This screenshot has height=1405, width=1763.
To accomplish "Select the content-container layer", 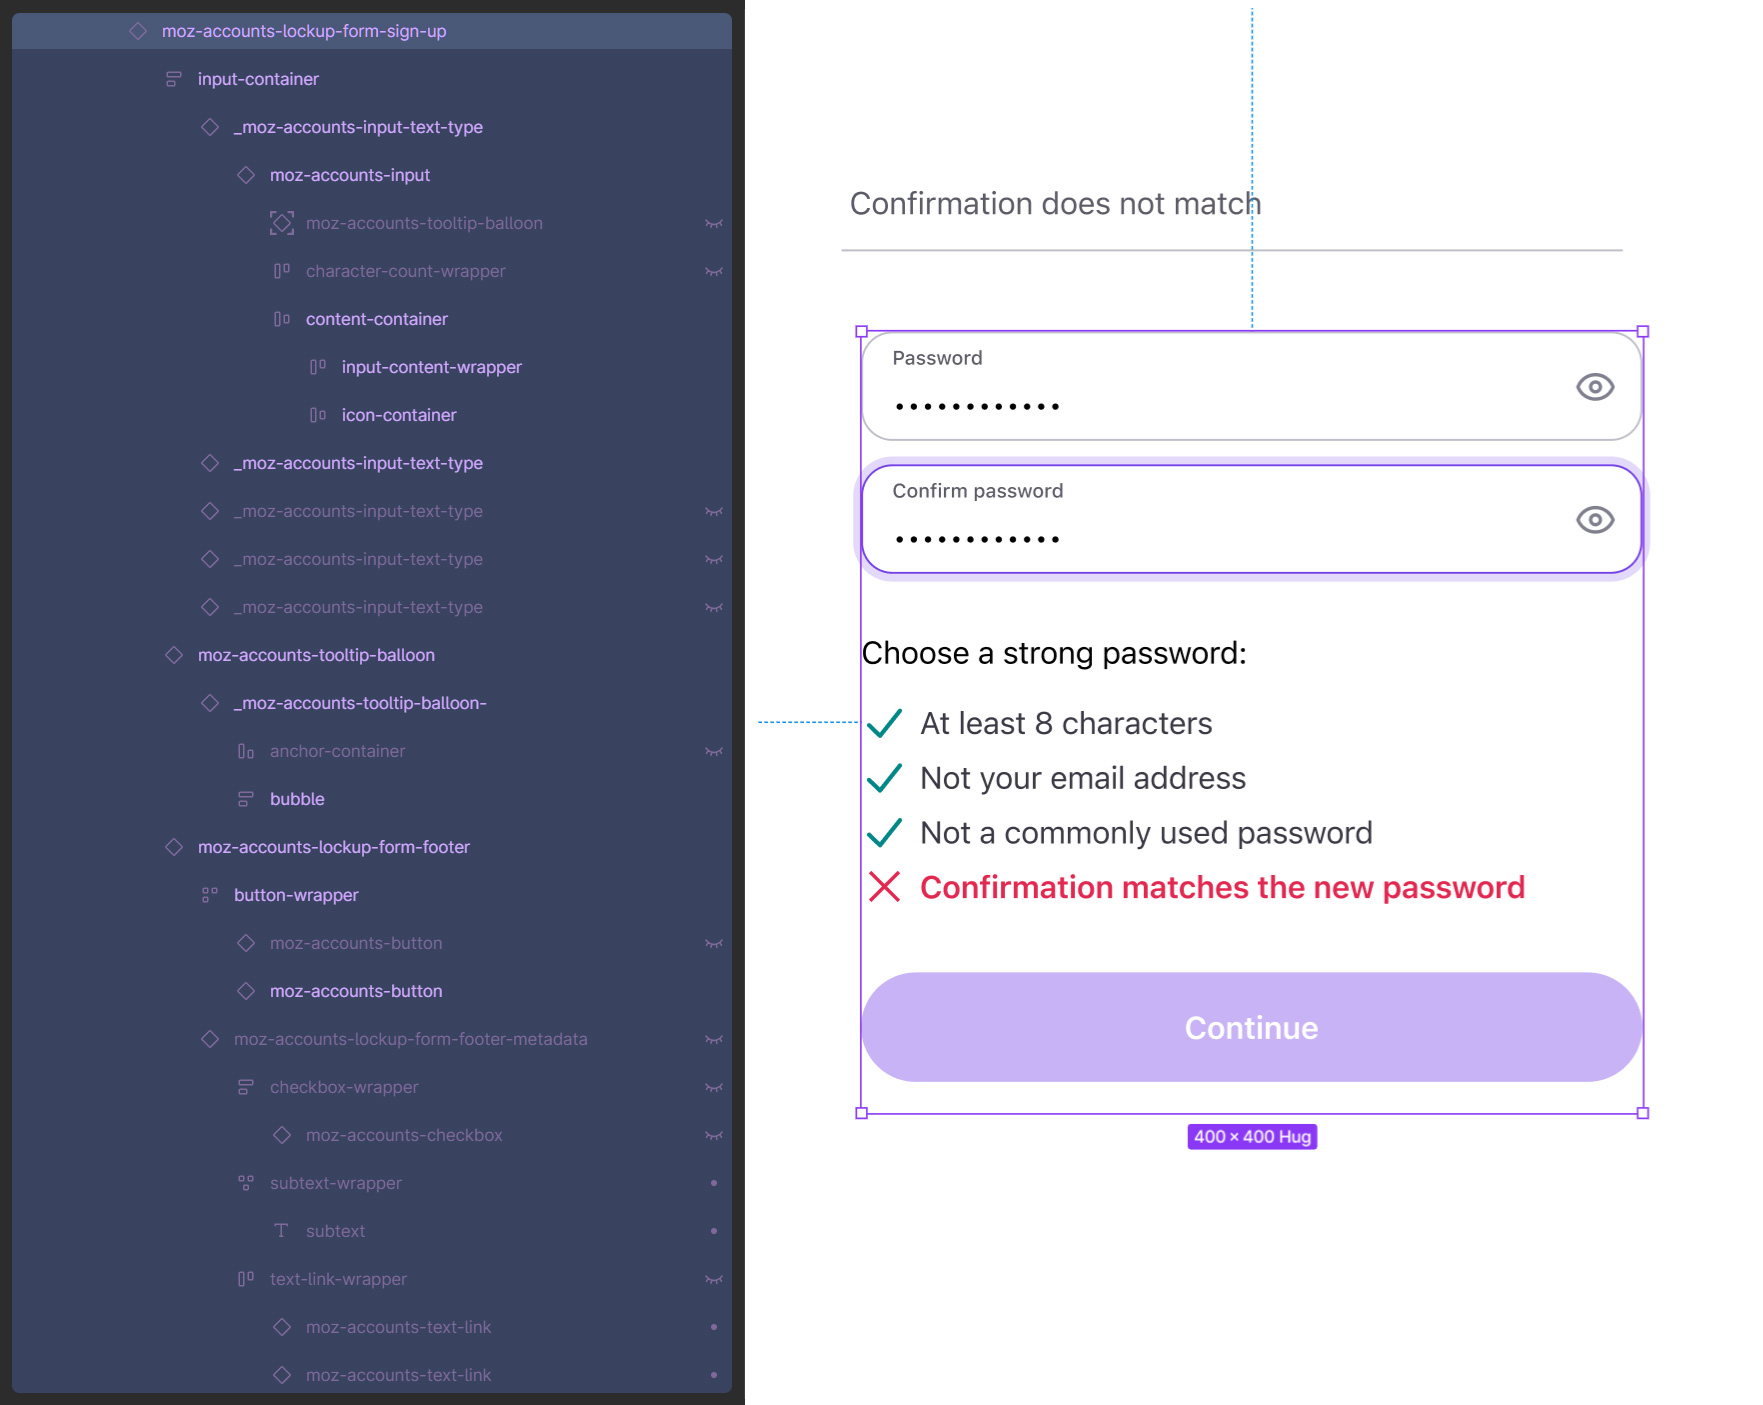I will point(376,319).
